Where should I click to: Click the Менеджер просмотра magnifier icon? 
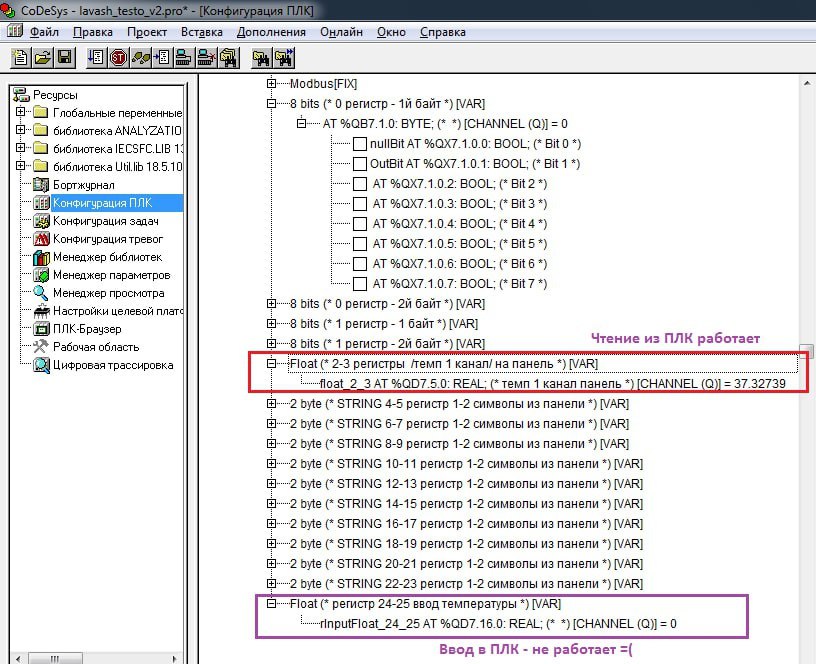tap(41, 293)
